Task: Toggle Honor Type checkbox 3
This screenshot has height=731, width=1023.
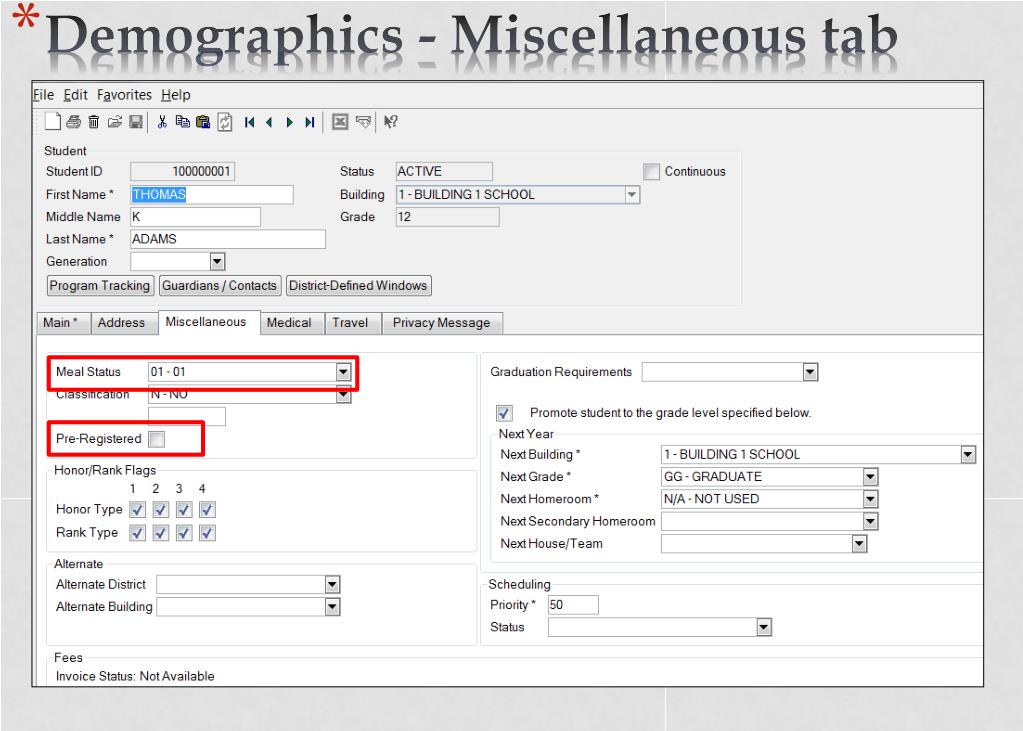Action: click(x=184, y=510)
